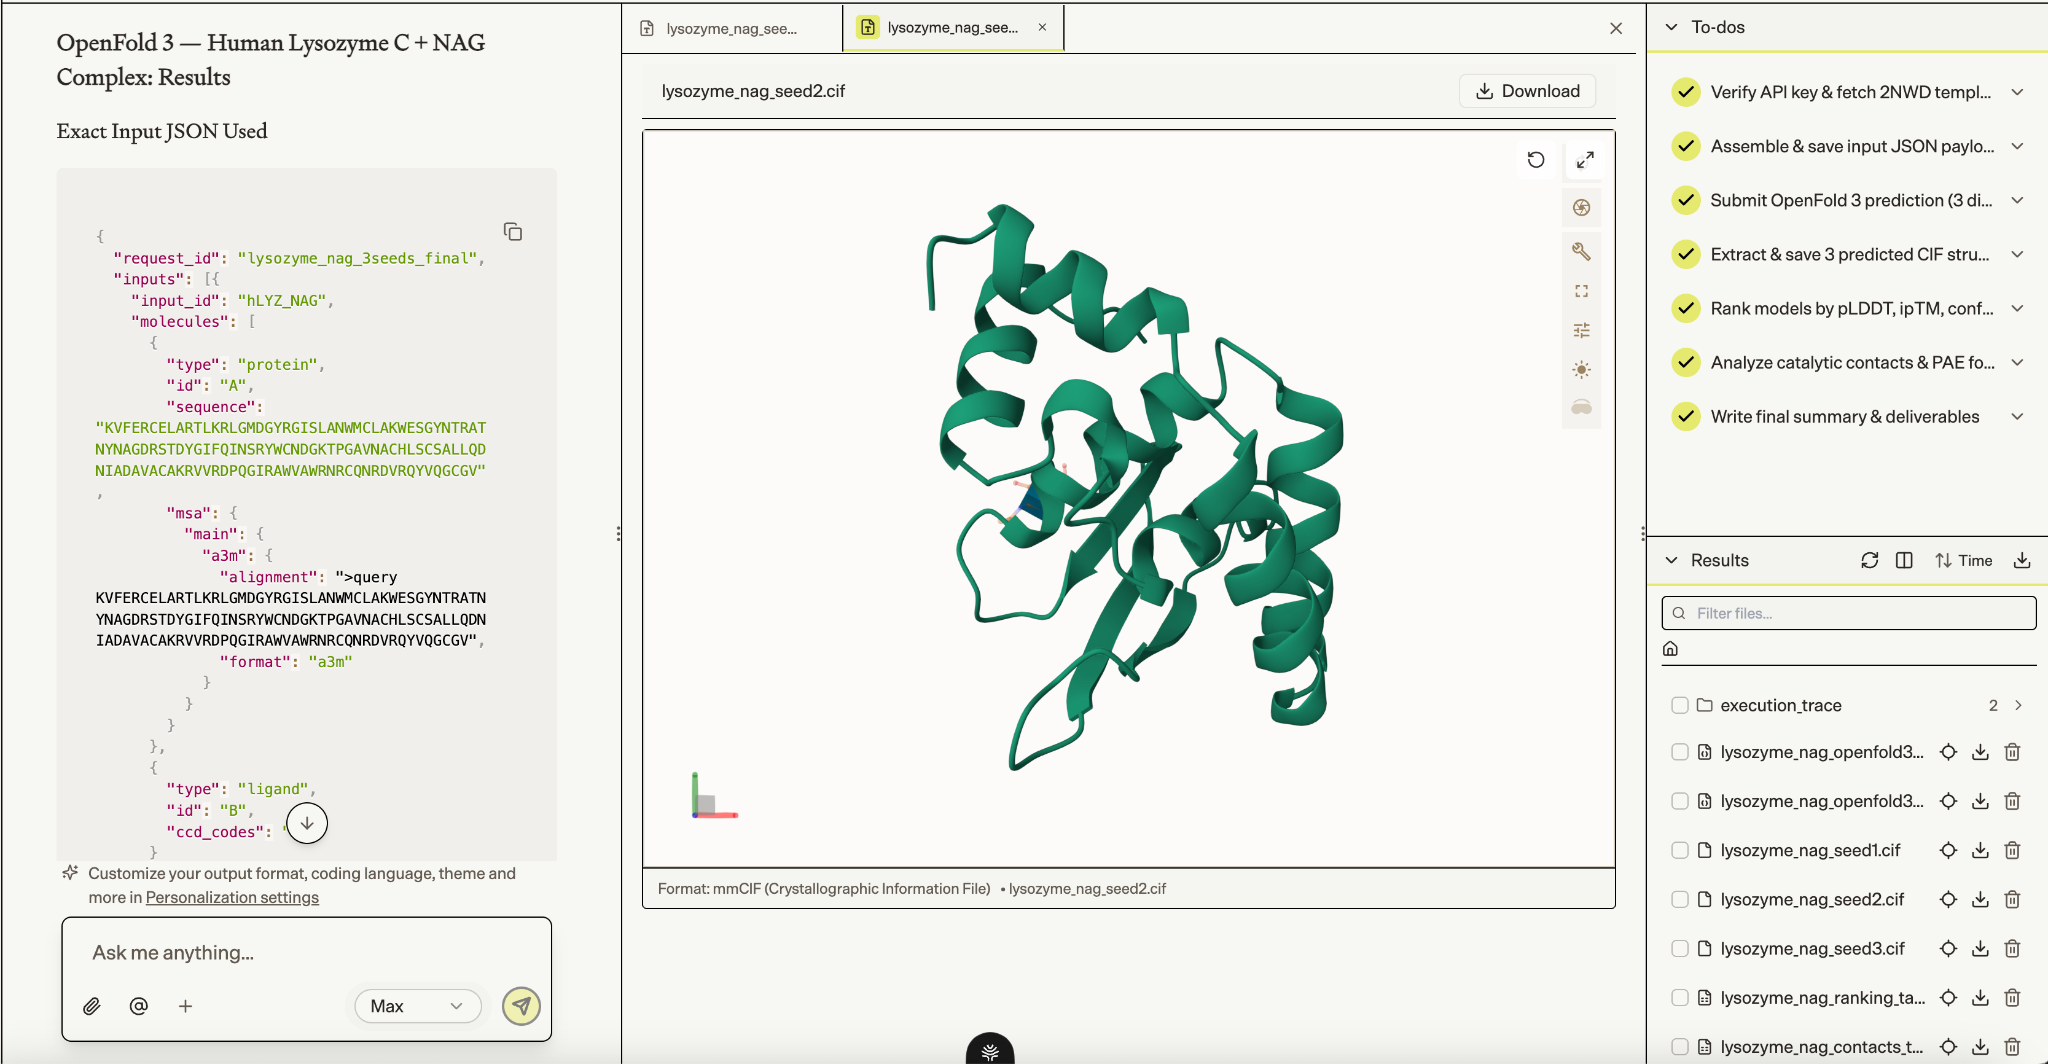Download all results from the Results header

coord(2022,560)
